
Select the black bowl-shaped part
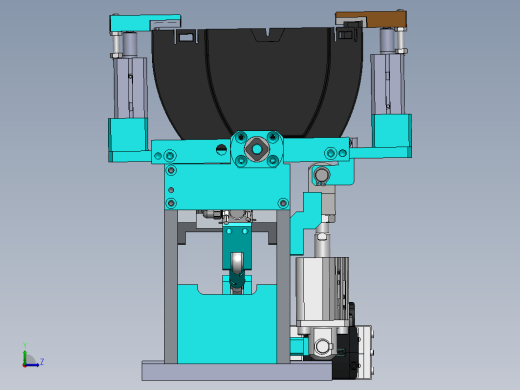[257, 83]
